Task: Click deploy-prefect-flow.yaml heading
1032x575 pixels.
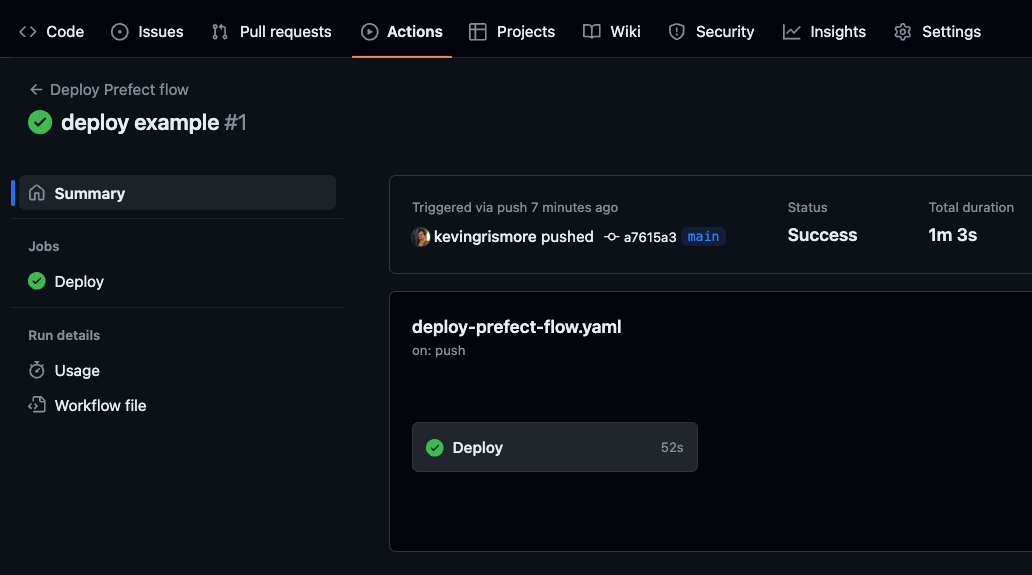Action: (x=517, y=327)
